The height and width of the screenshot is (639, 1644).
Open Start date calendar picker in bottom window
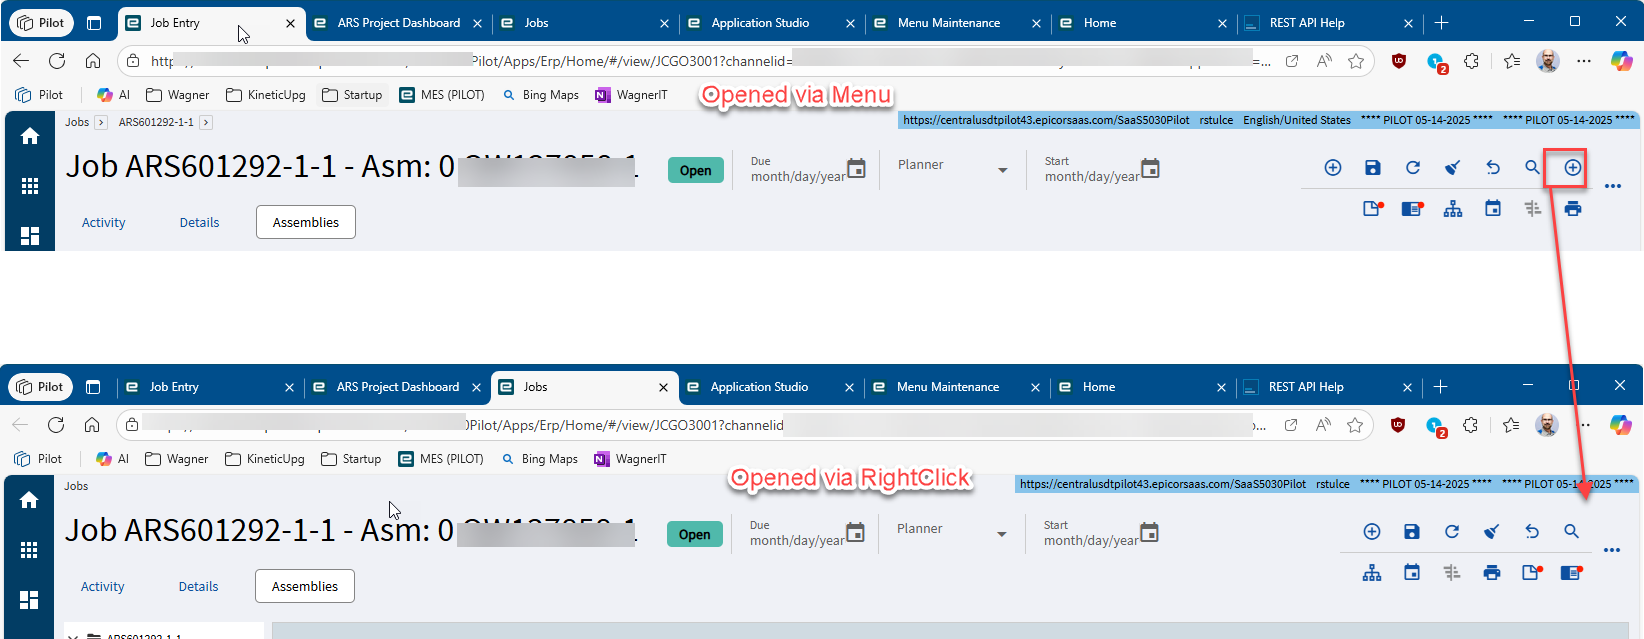(x=1150, y=532)
